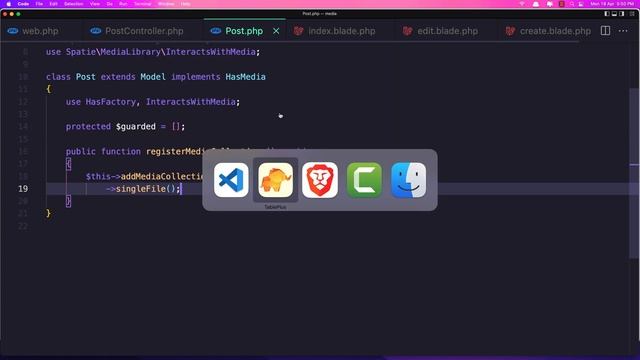Screen dimensions: 640x360
Task: Open Control Center in menu bar
Action: tap(581, 4)
